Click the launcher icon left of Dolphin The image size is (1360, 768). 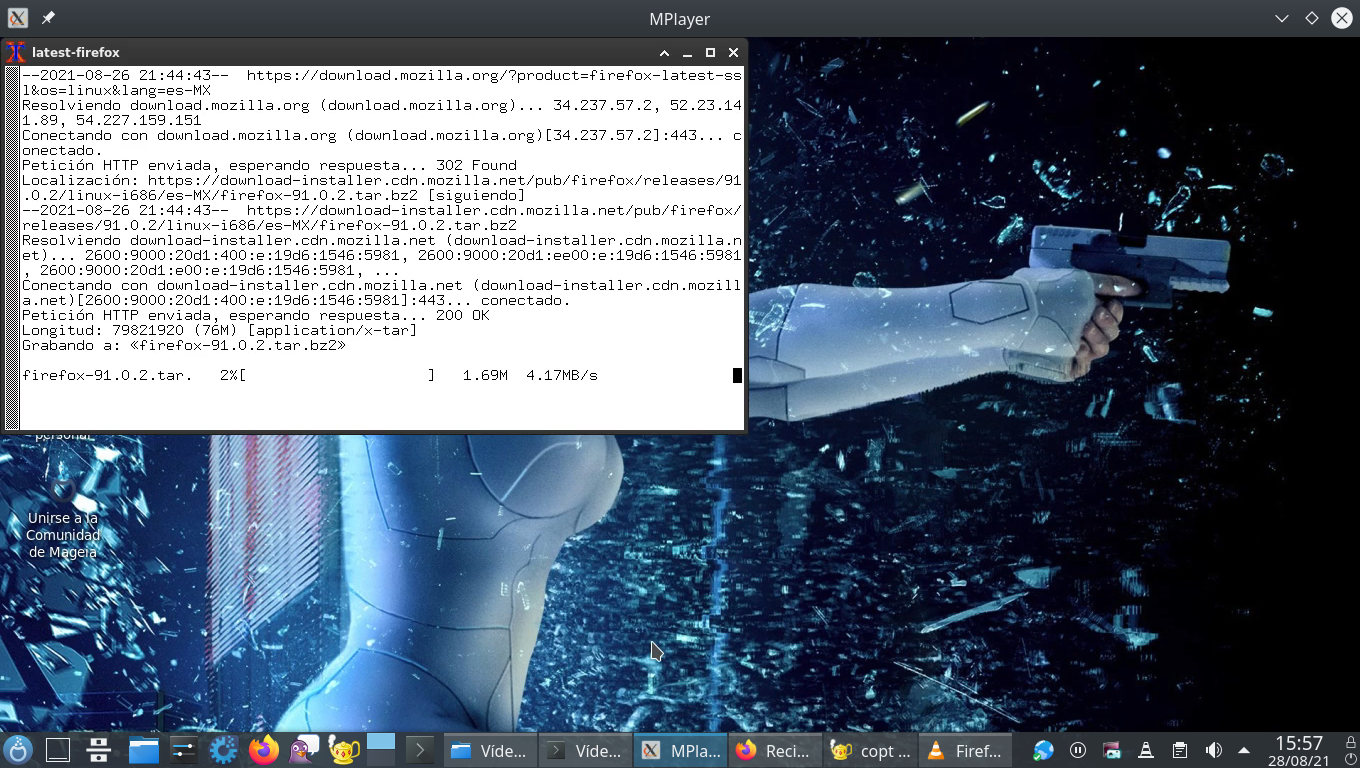(98, 750)
